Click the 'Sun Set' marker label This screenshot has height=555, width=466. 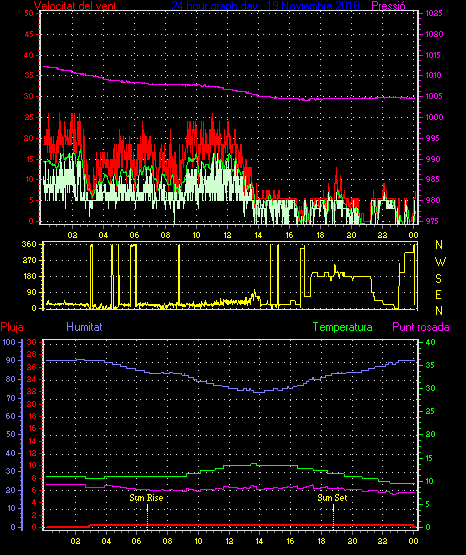[332, 498]
